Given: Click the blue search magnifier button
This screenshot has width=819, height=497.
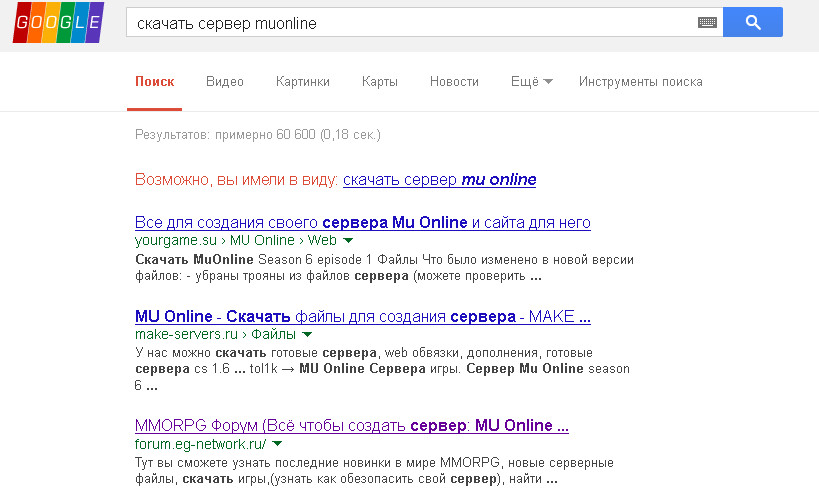Looking at the screenshot, I should click(753, 22).
